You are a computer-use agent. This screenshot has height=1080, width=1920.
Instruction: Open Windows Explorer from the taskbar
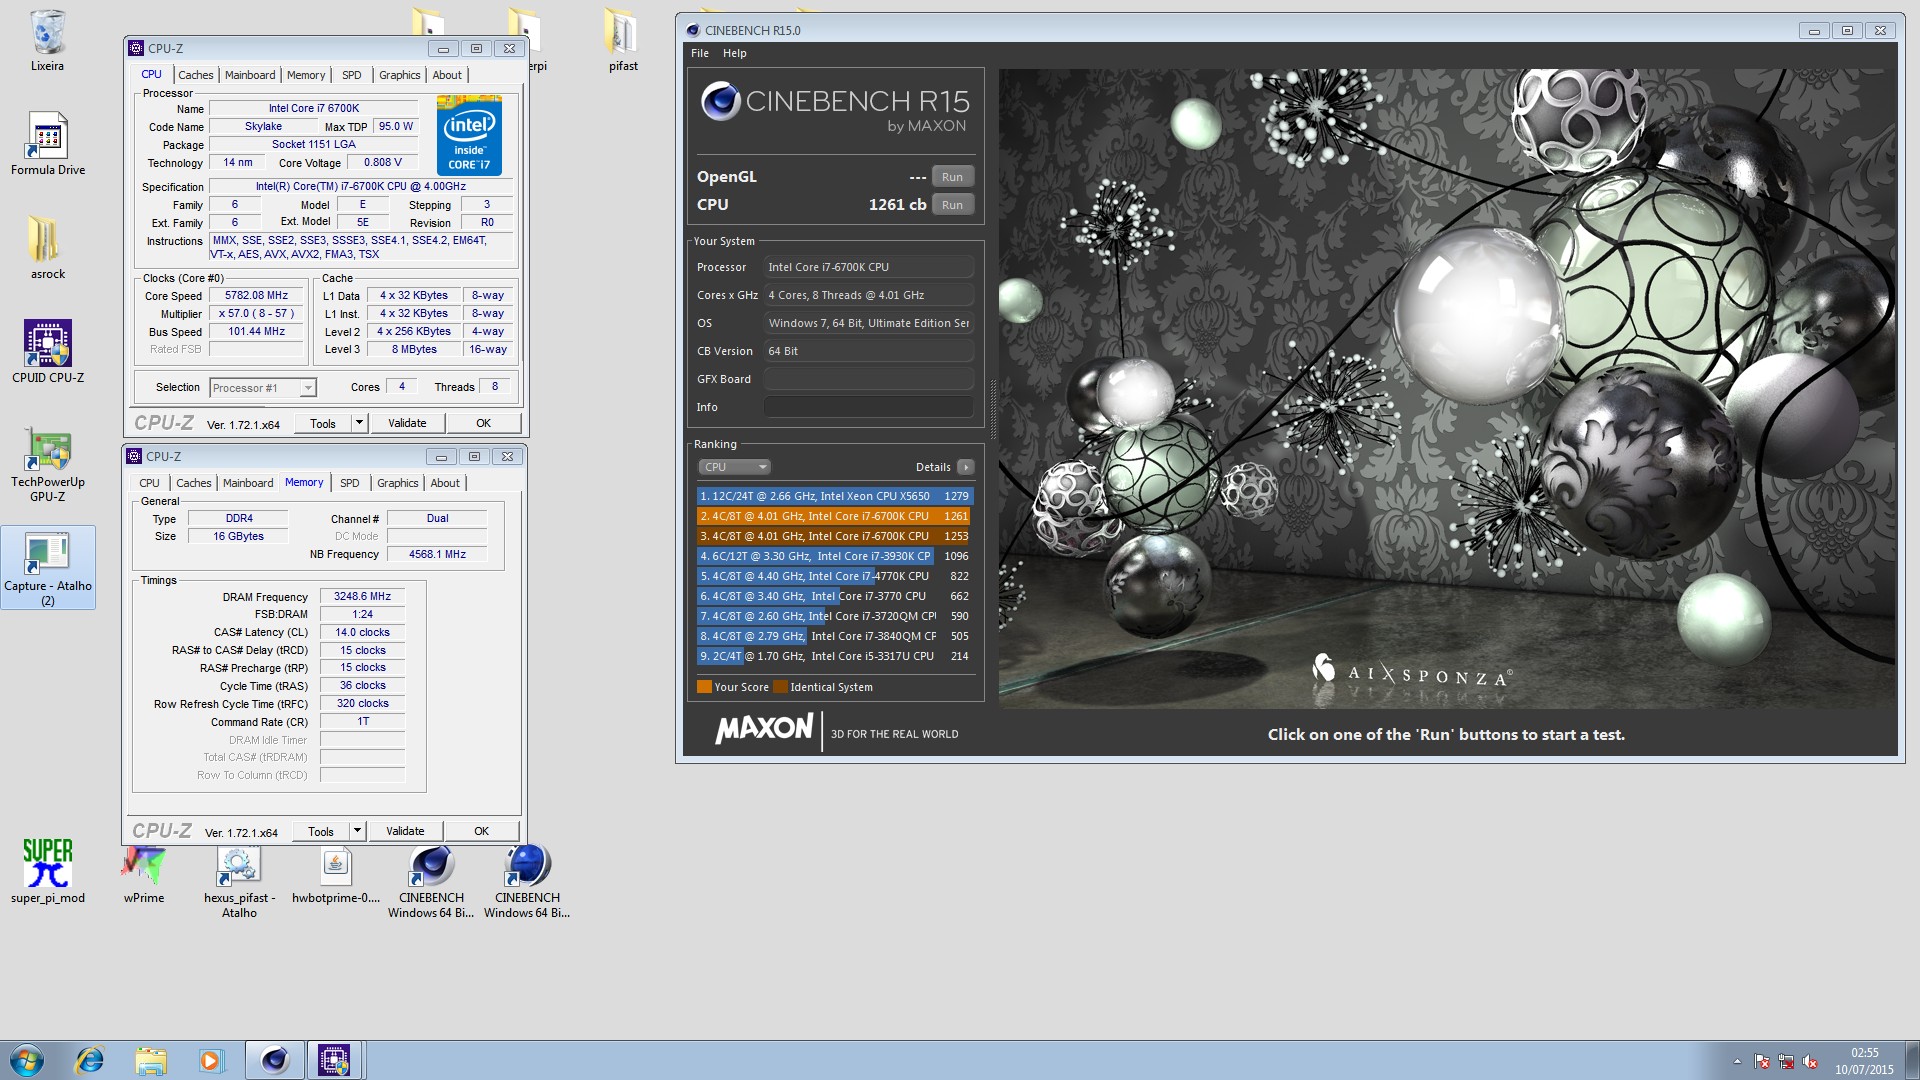(x=151, y=1060)
